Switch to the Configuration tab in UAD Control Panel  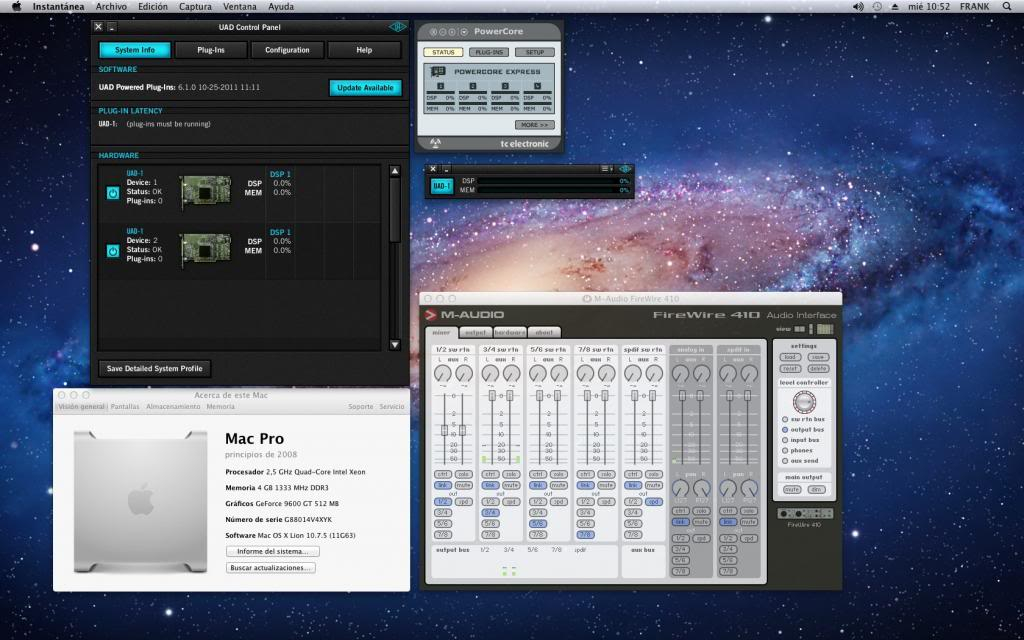(287, 50)
